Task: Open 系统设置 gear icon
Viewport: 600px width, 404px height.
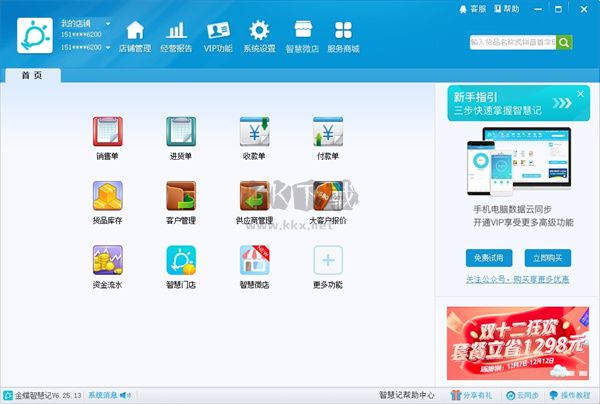Action: coord(259,37)
